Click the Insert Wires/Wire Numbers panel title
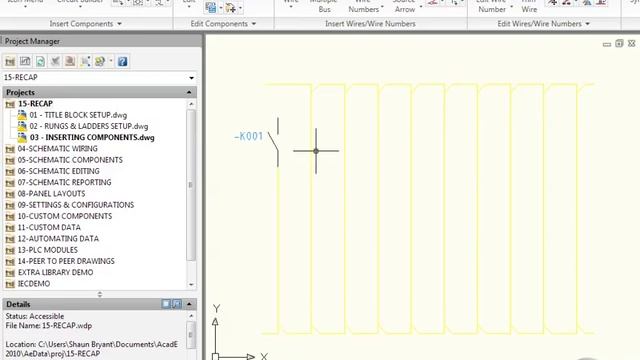640x360 pixels. click(x=370, y=24)
